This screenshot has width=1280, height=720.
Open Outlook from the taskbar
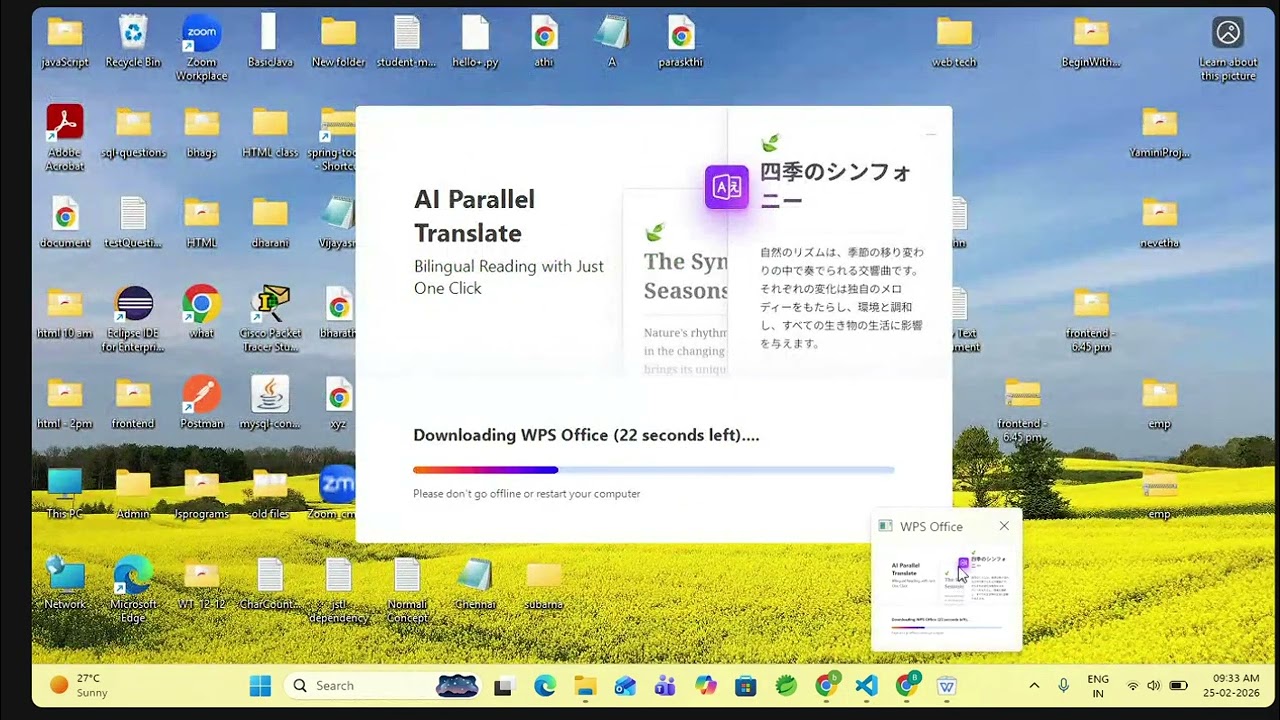coord(625,686)
